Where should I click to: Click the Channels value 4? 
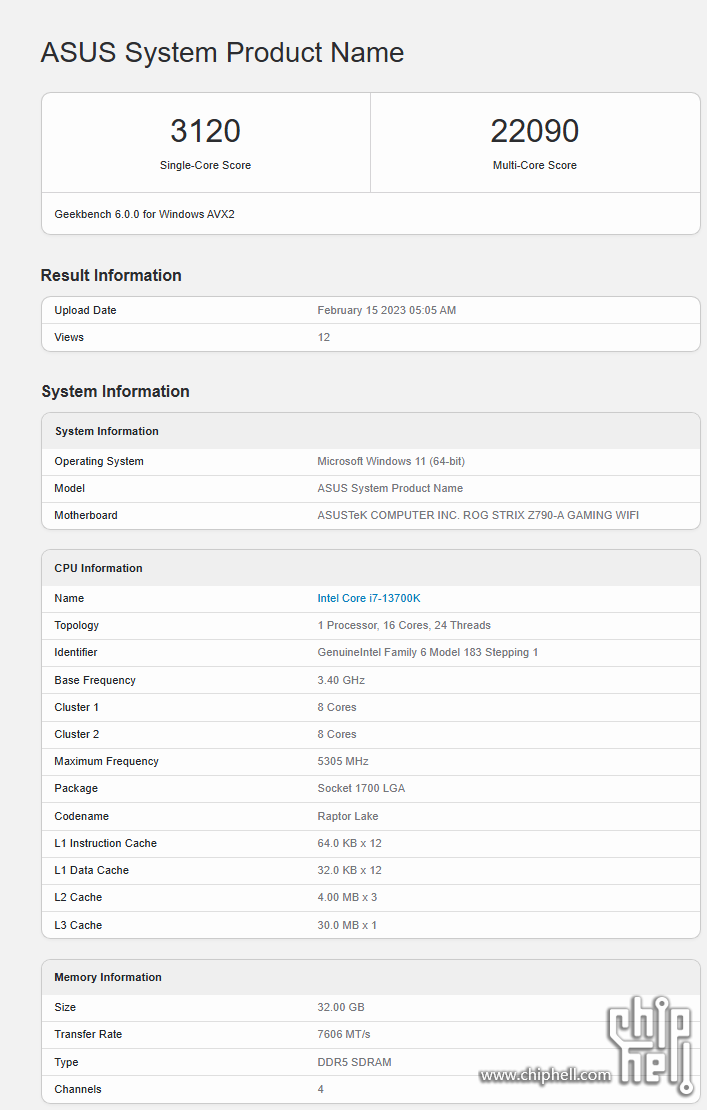(x=321, y=1089)
